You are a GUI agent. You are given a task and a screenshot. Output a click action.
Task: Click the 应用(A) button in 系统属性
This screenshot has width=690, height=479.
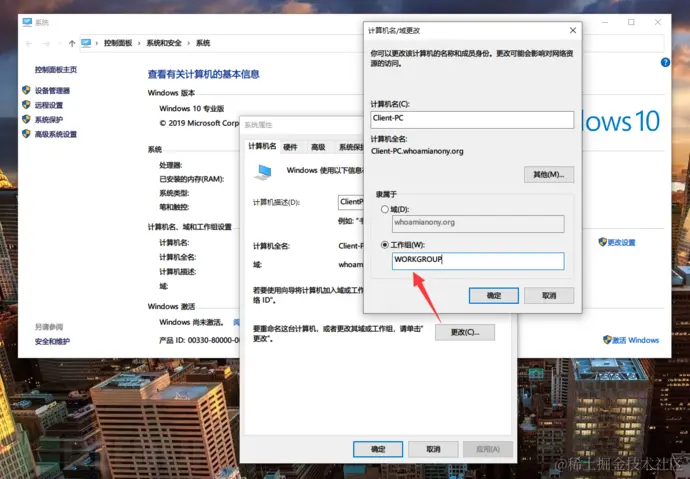pos(488,449)
